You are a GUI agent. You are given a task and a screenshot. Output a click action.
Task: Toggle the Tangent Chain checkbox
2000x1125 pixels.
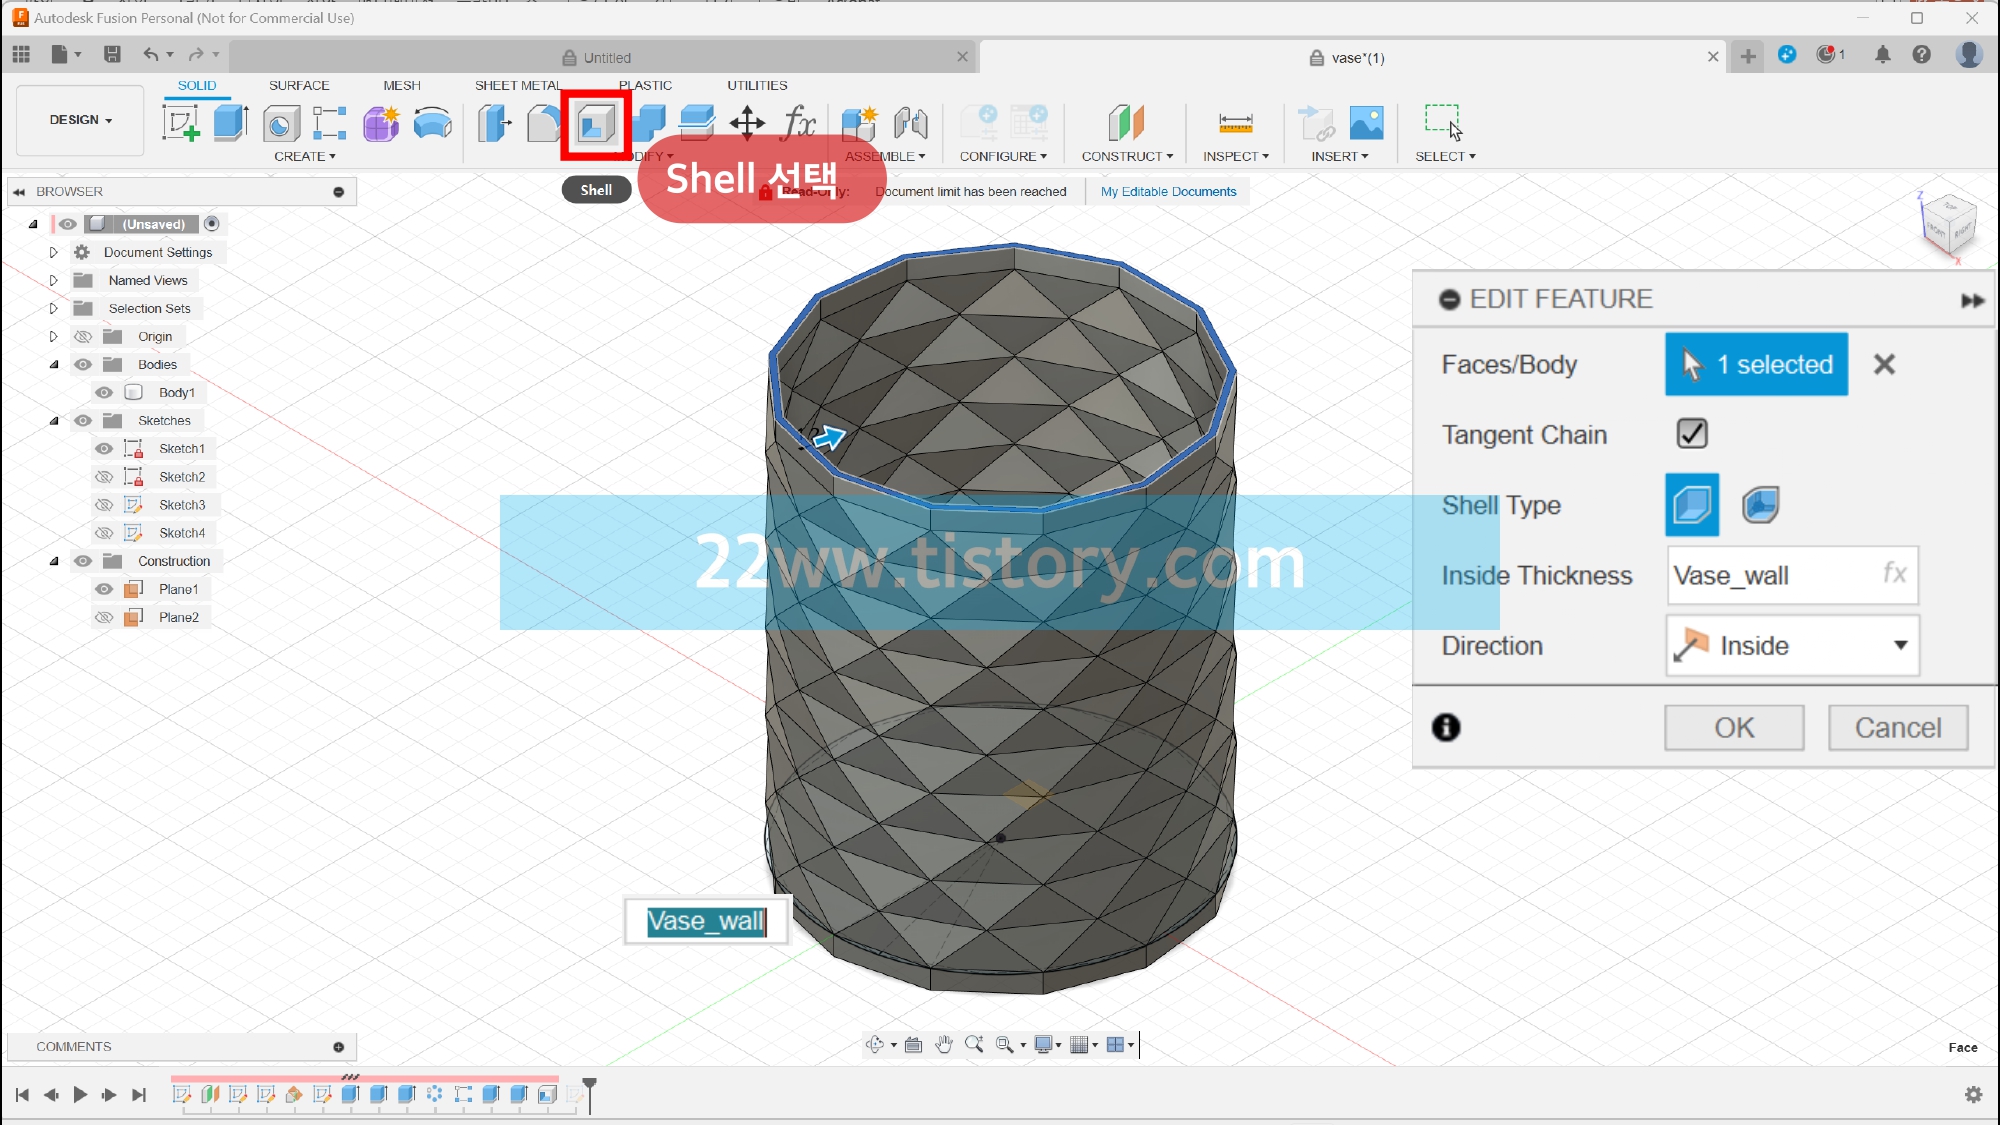(x=1691, y=434)
